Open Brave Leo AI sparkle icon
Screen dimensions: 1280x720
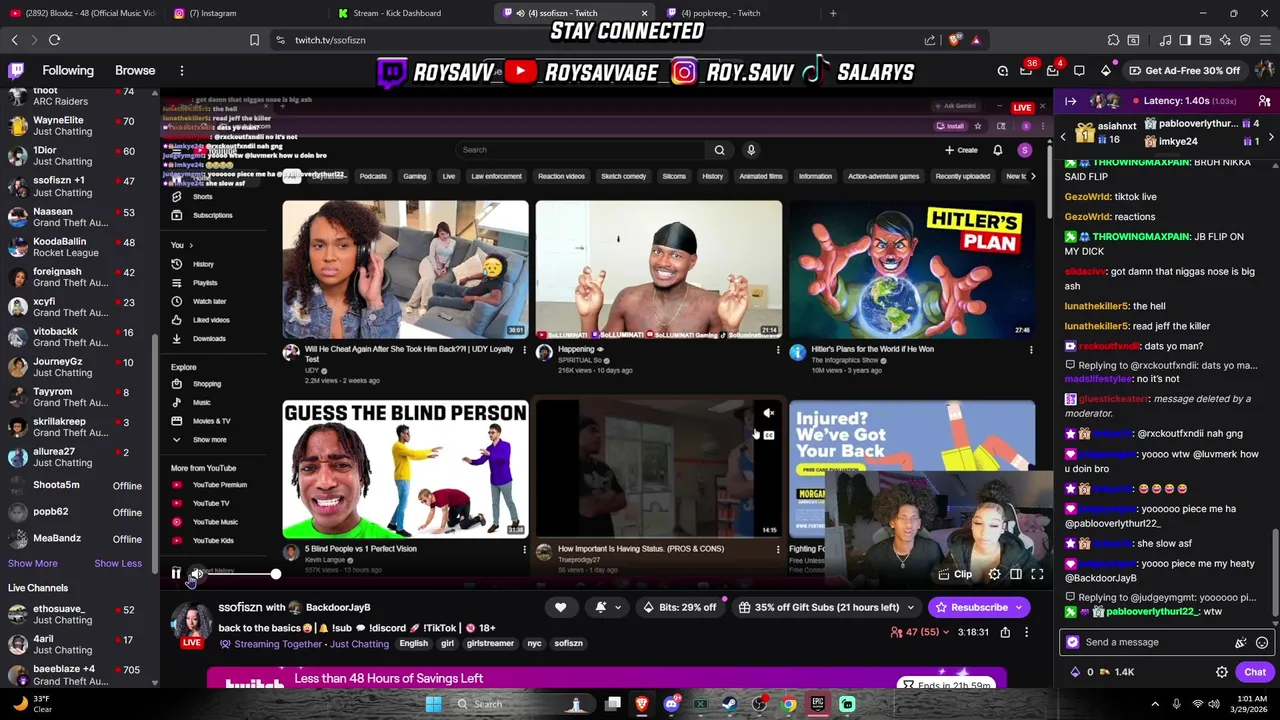click(x=1225, y=40)
